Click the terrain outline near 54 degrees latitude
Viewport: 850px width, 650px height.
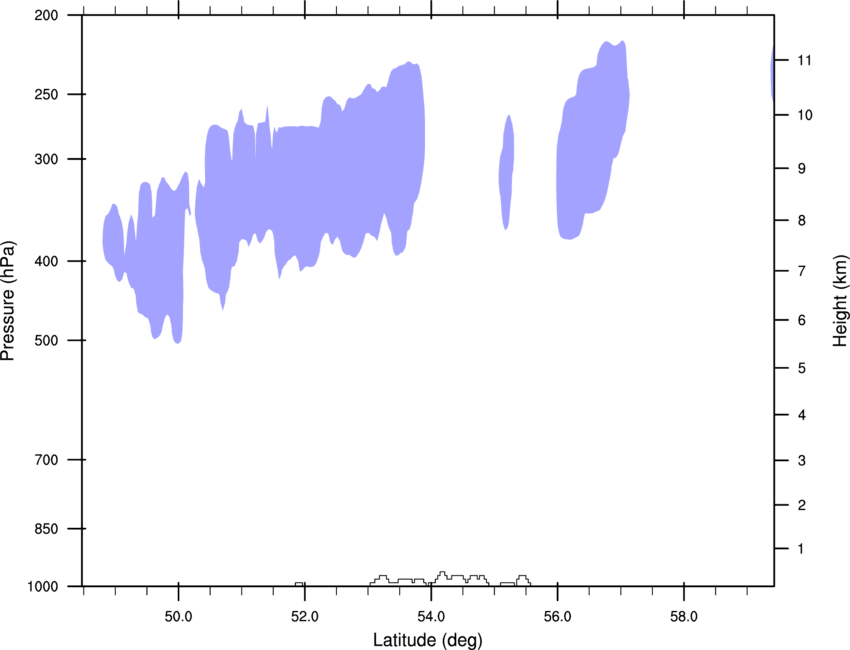coord(428,579)
